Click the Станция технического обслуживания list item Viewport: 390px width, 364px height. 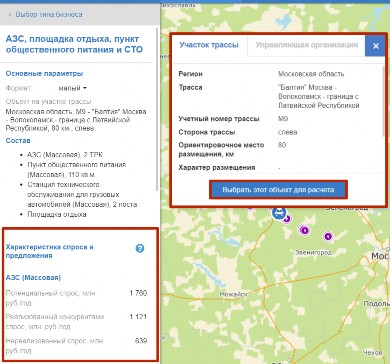point(82,194)
